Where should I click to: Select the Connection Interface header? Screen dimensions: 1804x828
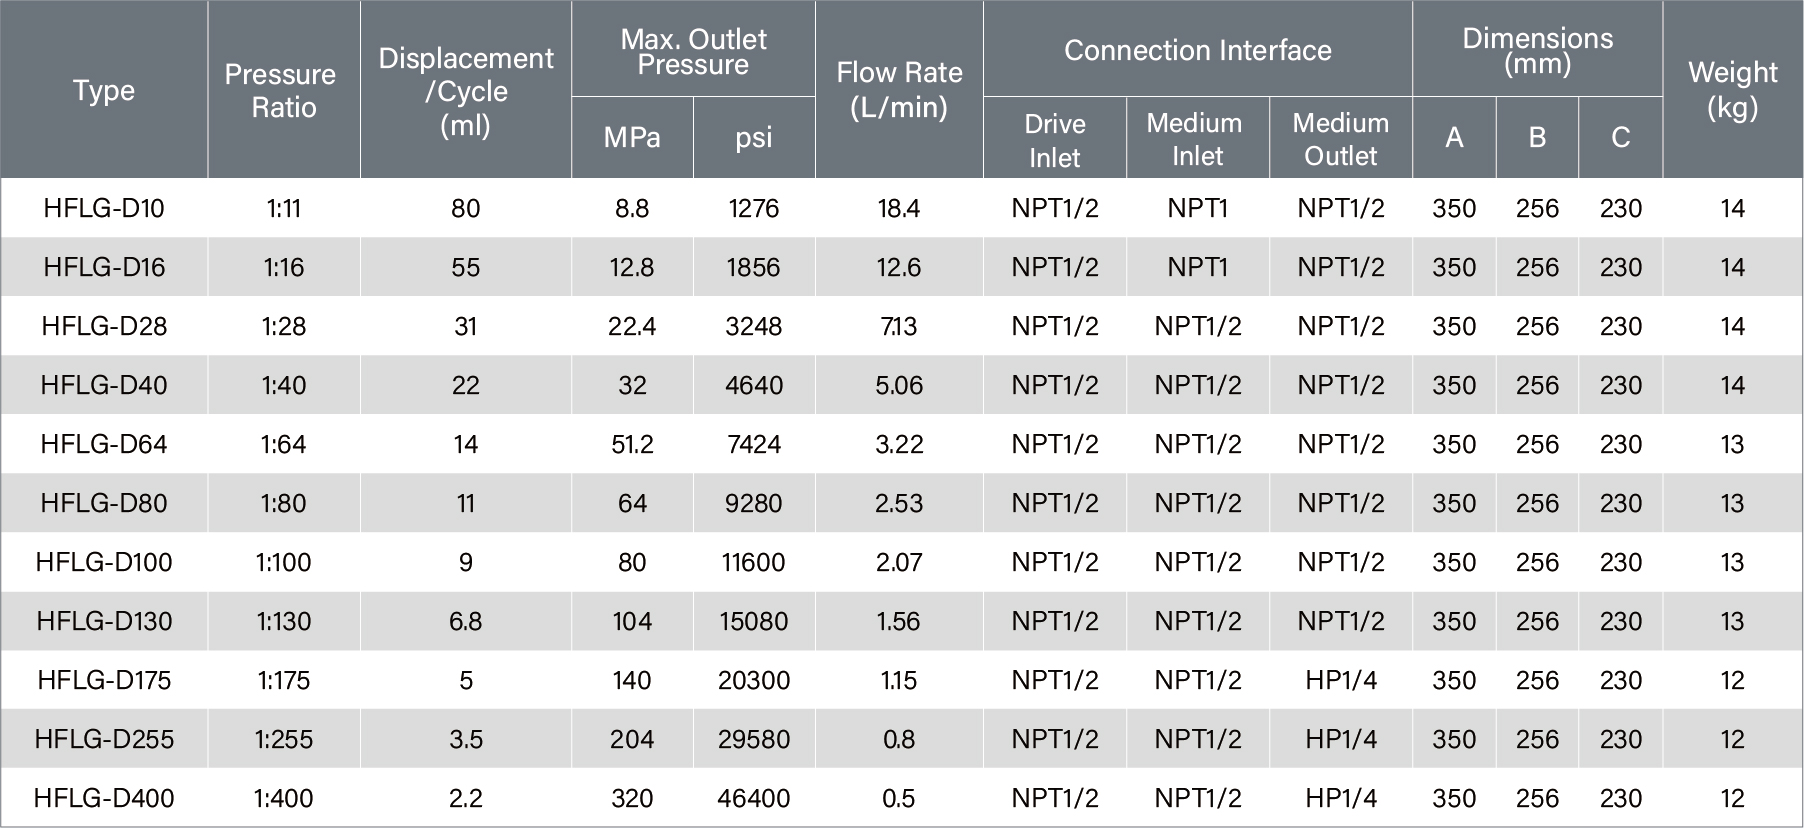click(x=1197, y=50)
